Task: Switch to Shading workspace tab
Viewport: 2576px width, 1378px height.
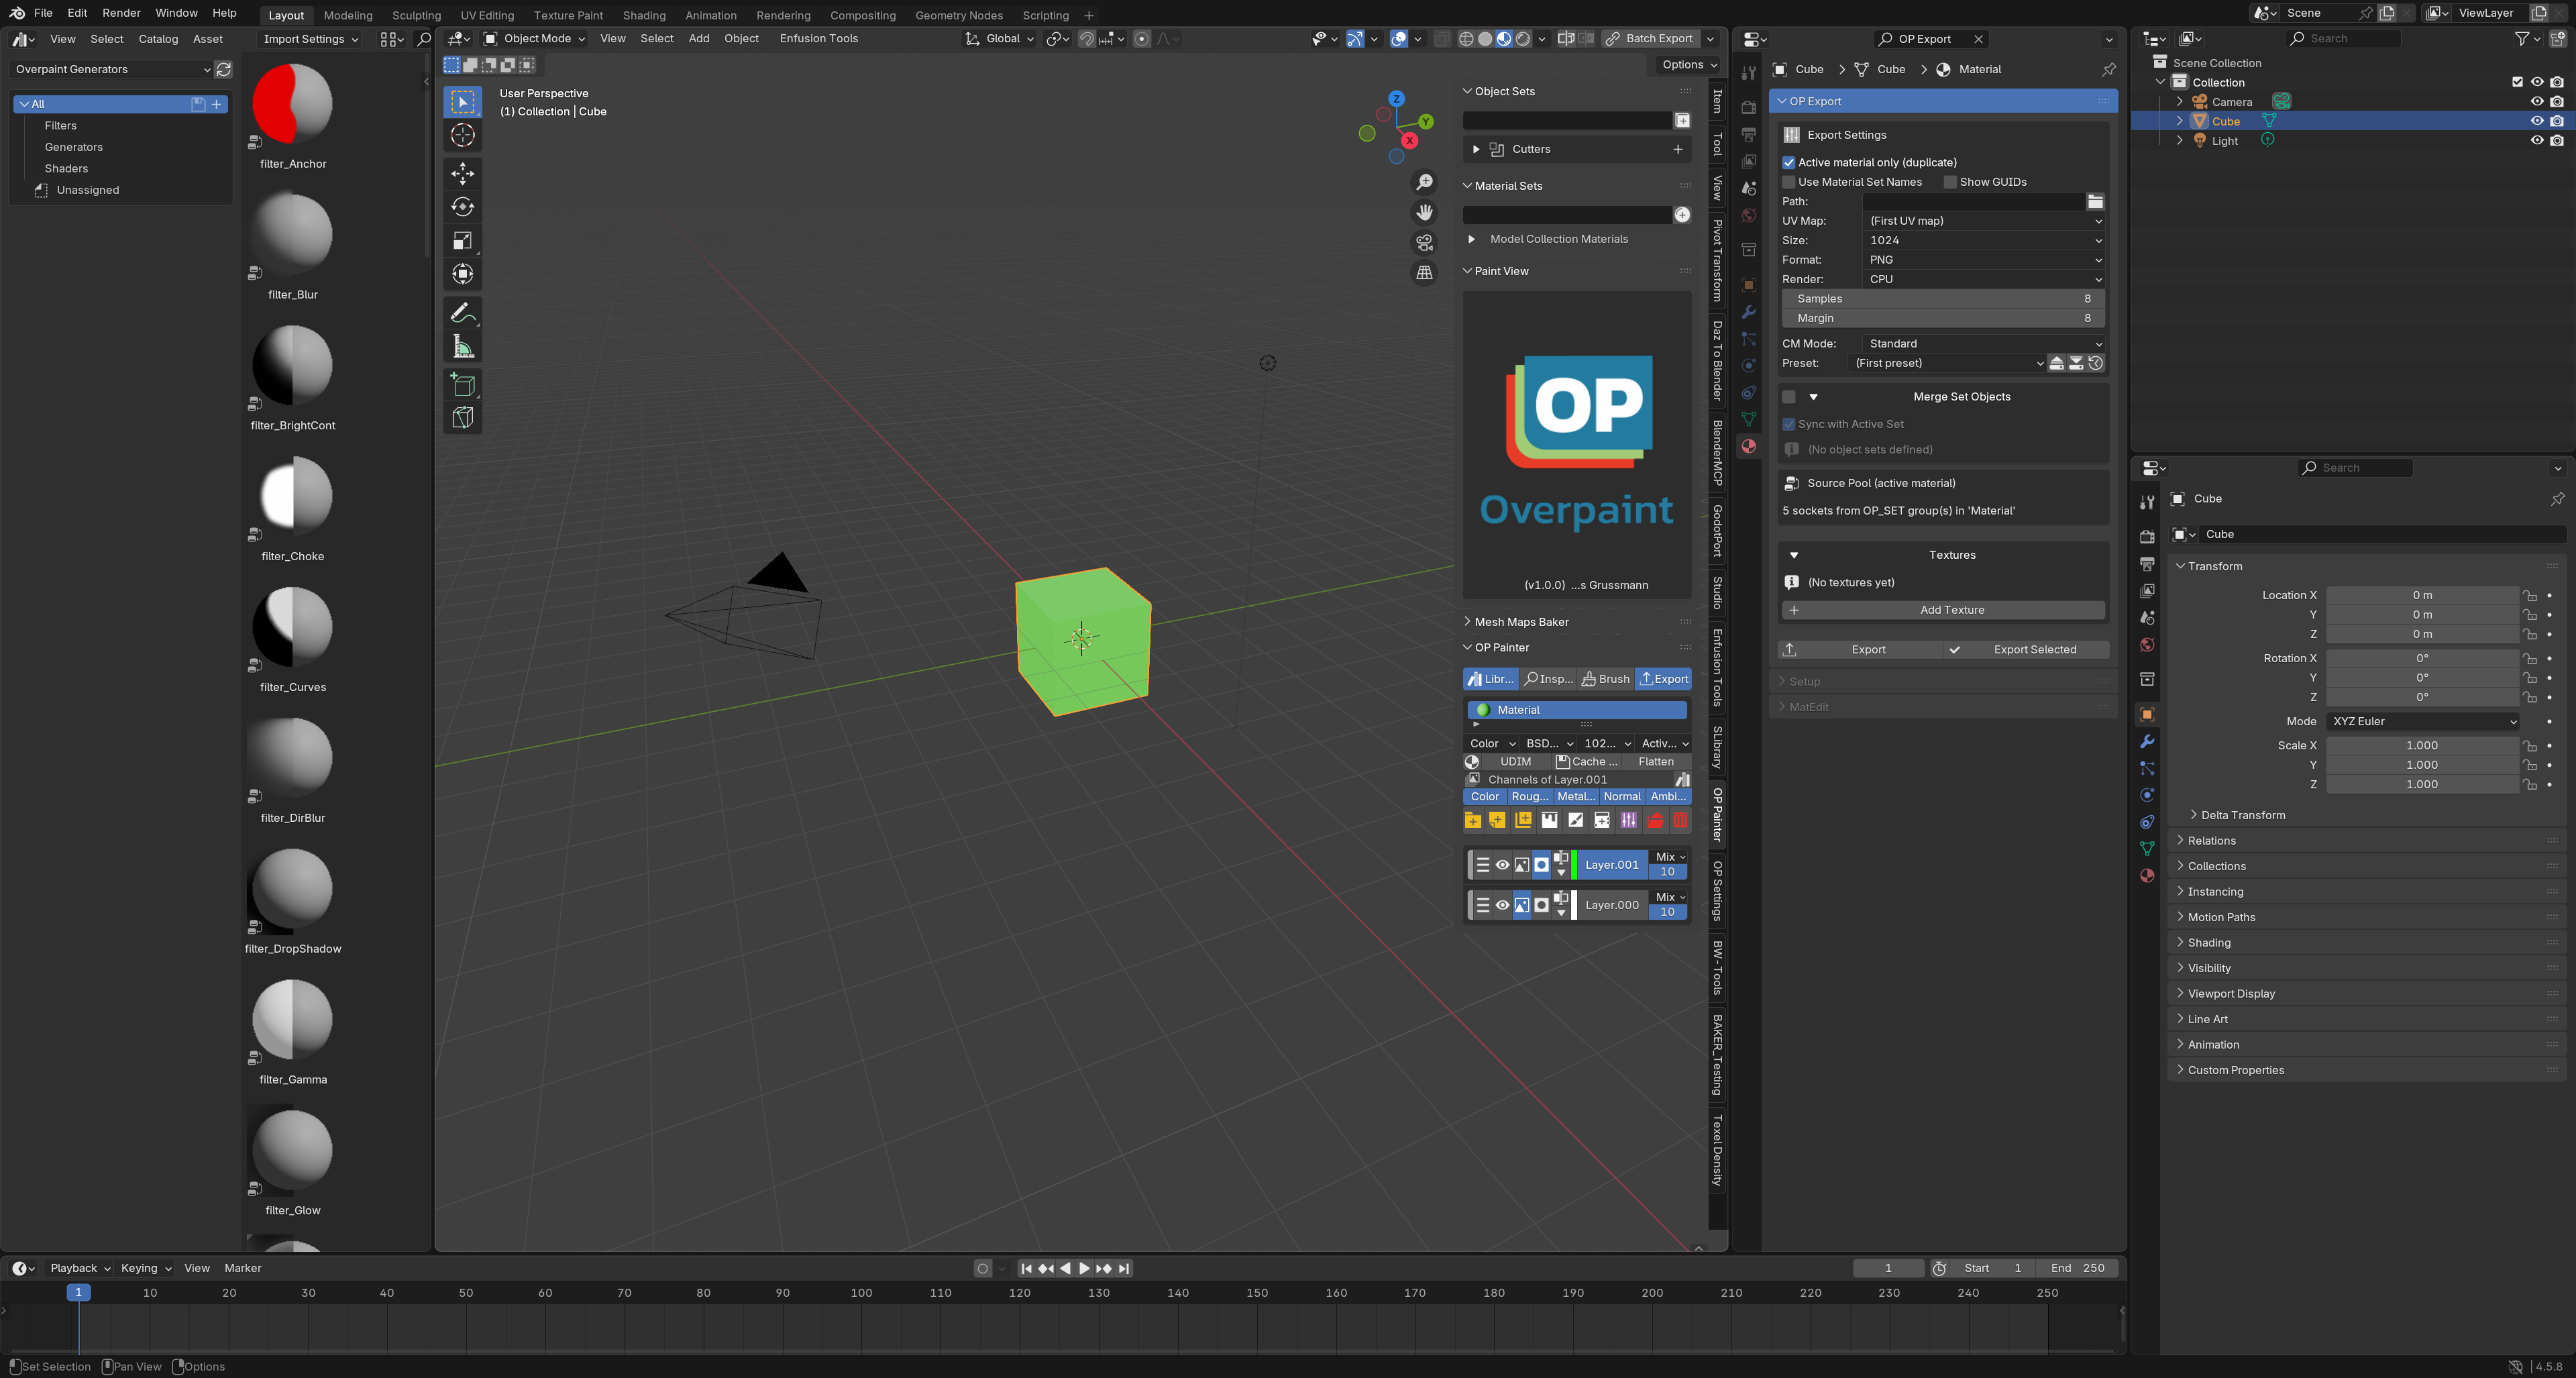Action: [644, 15]
